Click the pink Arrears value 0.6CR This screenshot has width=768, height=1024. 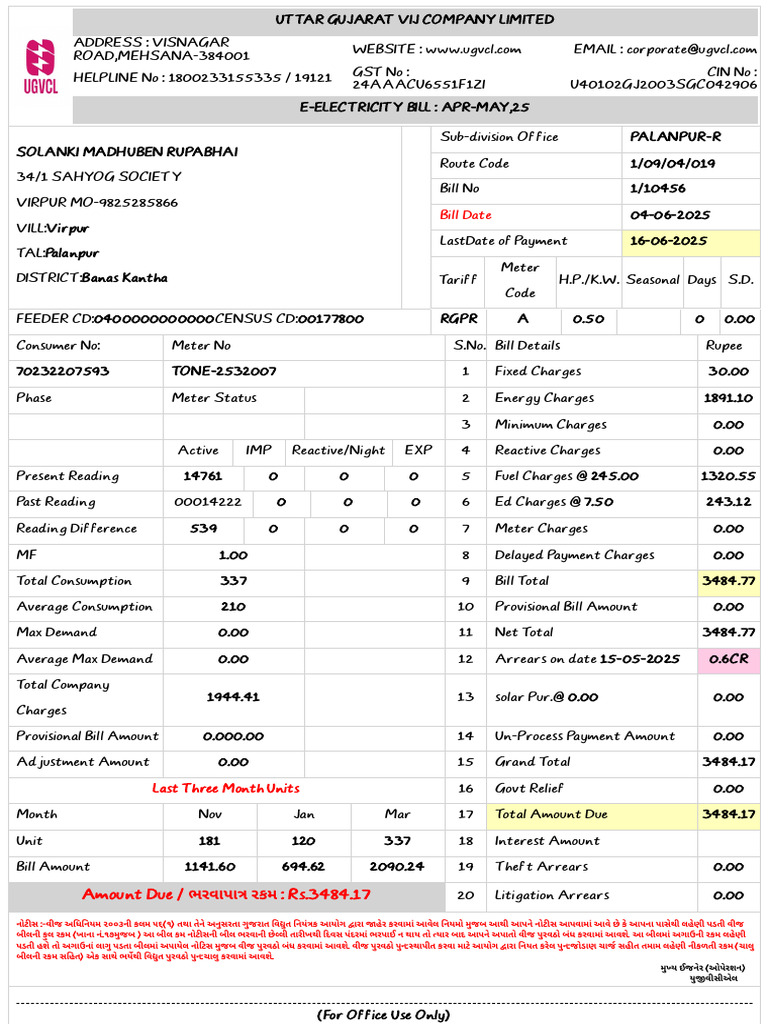pos(729,659)
